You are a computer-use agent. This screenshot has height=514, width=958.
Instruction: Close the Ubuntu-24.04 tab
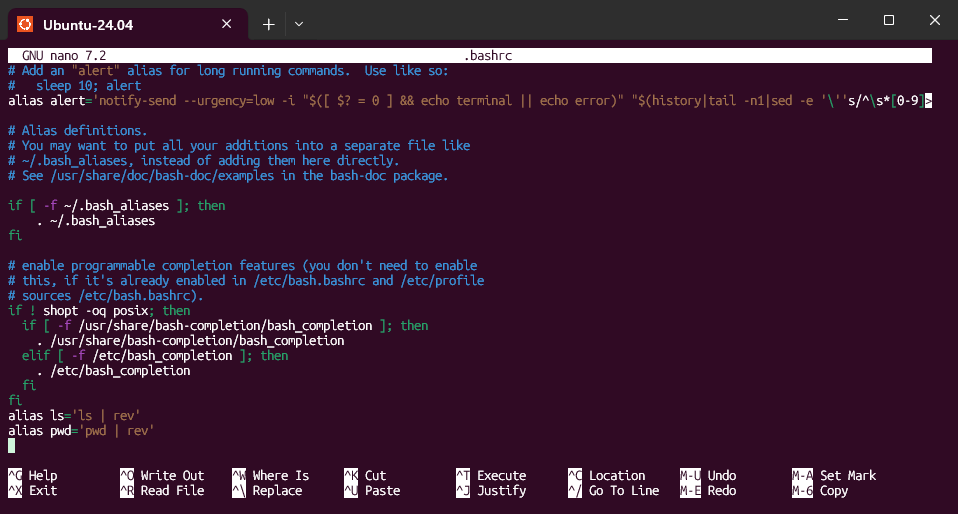click(231, 23)
